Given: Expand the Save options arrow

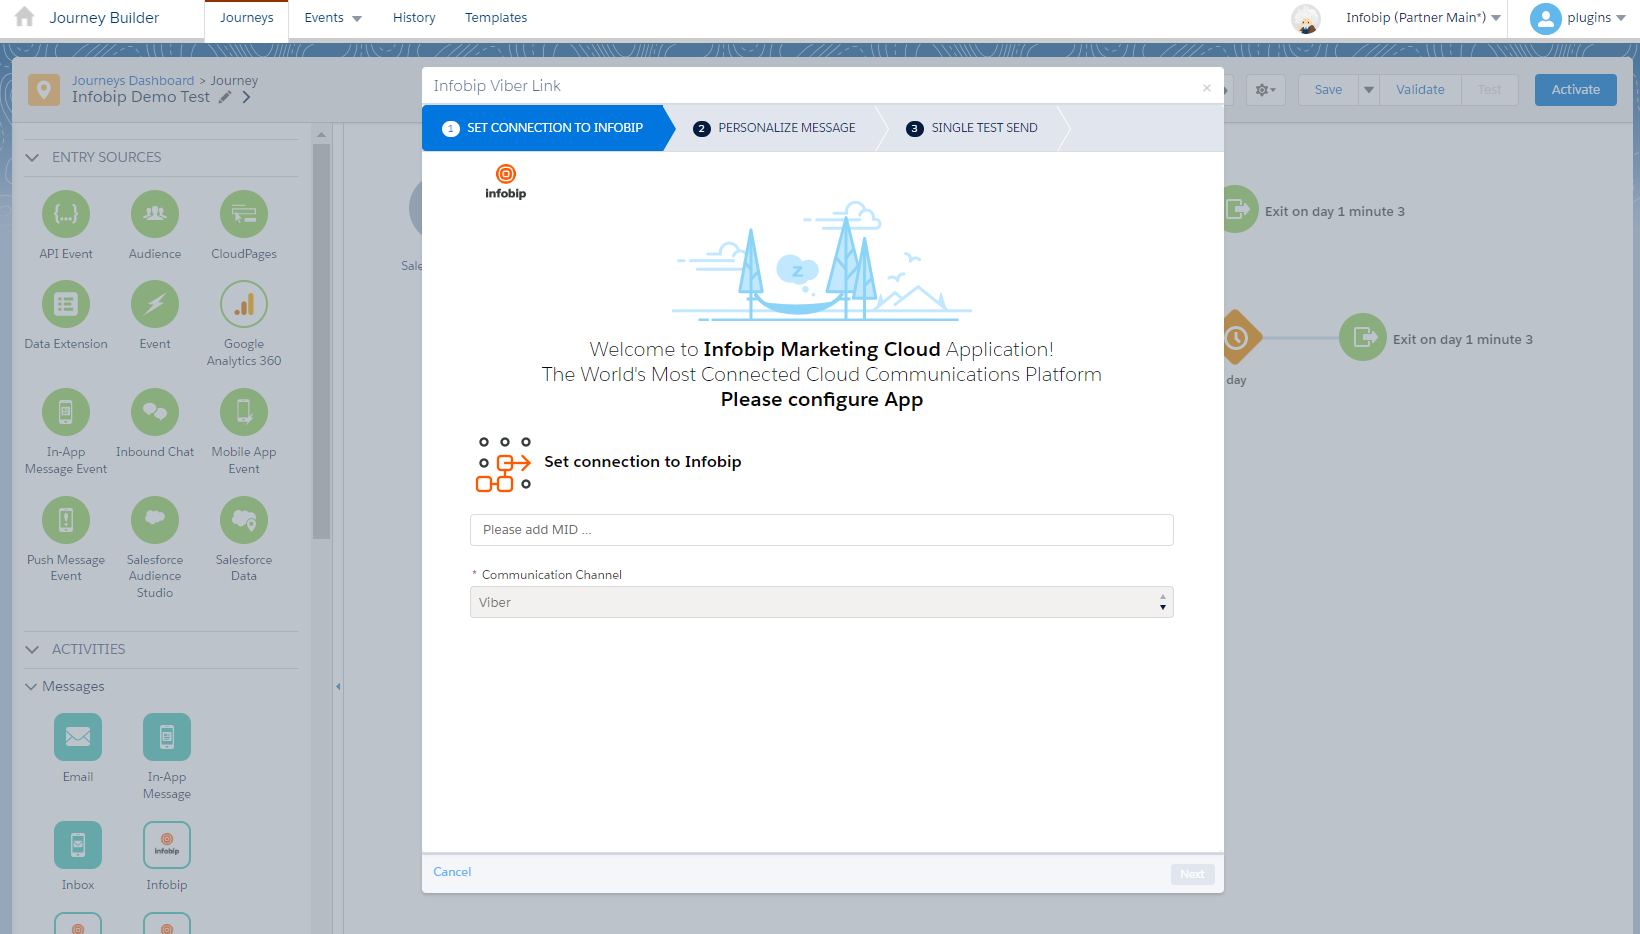Looking at the screenshot, I should coord(1369,90).
